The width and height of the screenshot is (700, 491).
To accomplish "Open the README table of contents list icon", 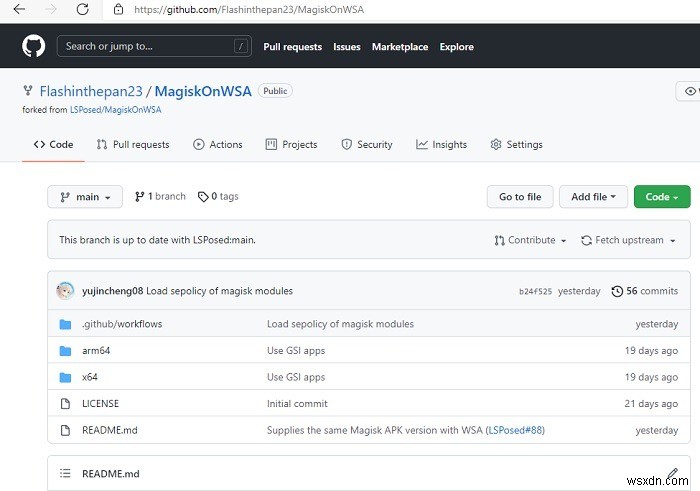I will click(65, 473).
